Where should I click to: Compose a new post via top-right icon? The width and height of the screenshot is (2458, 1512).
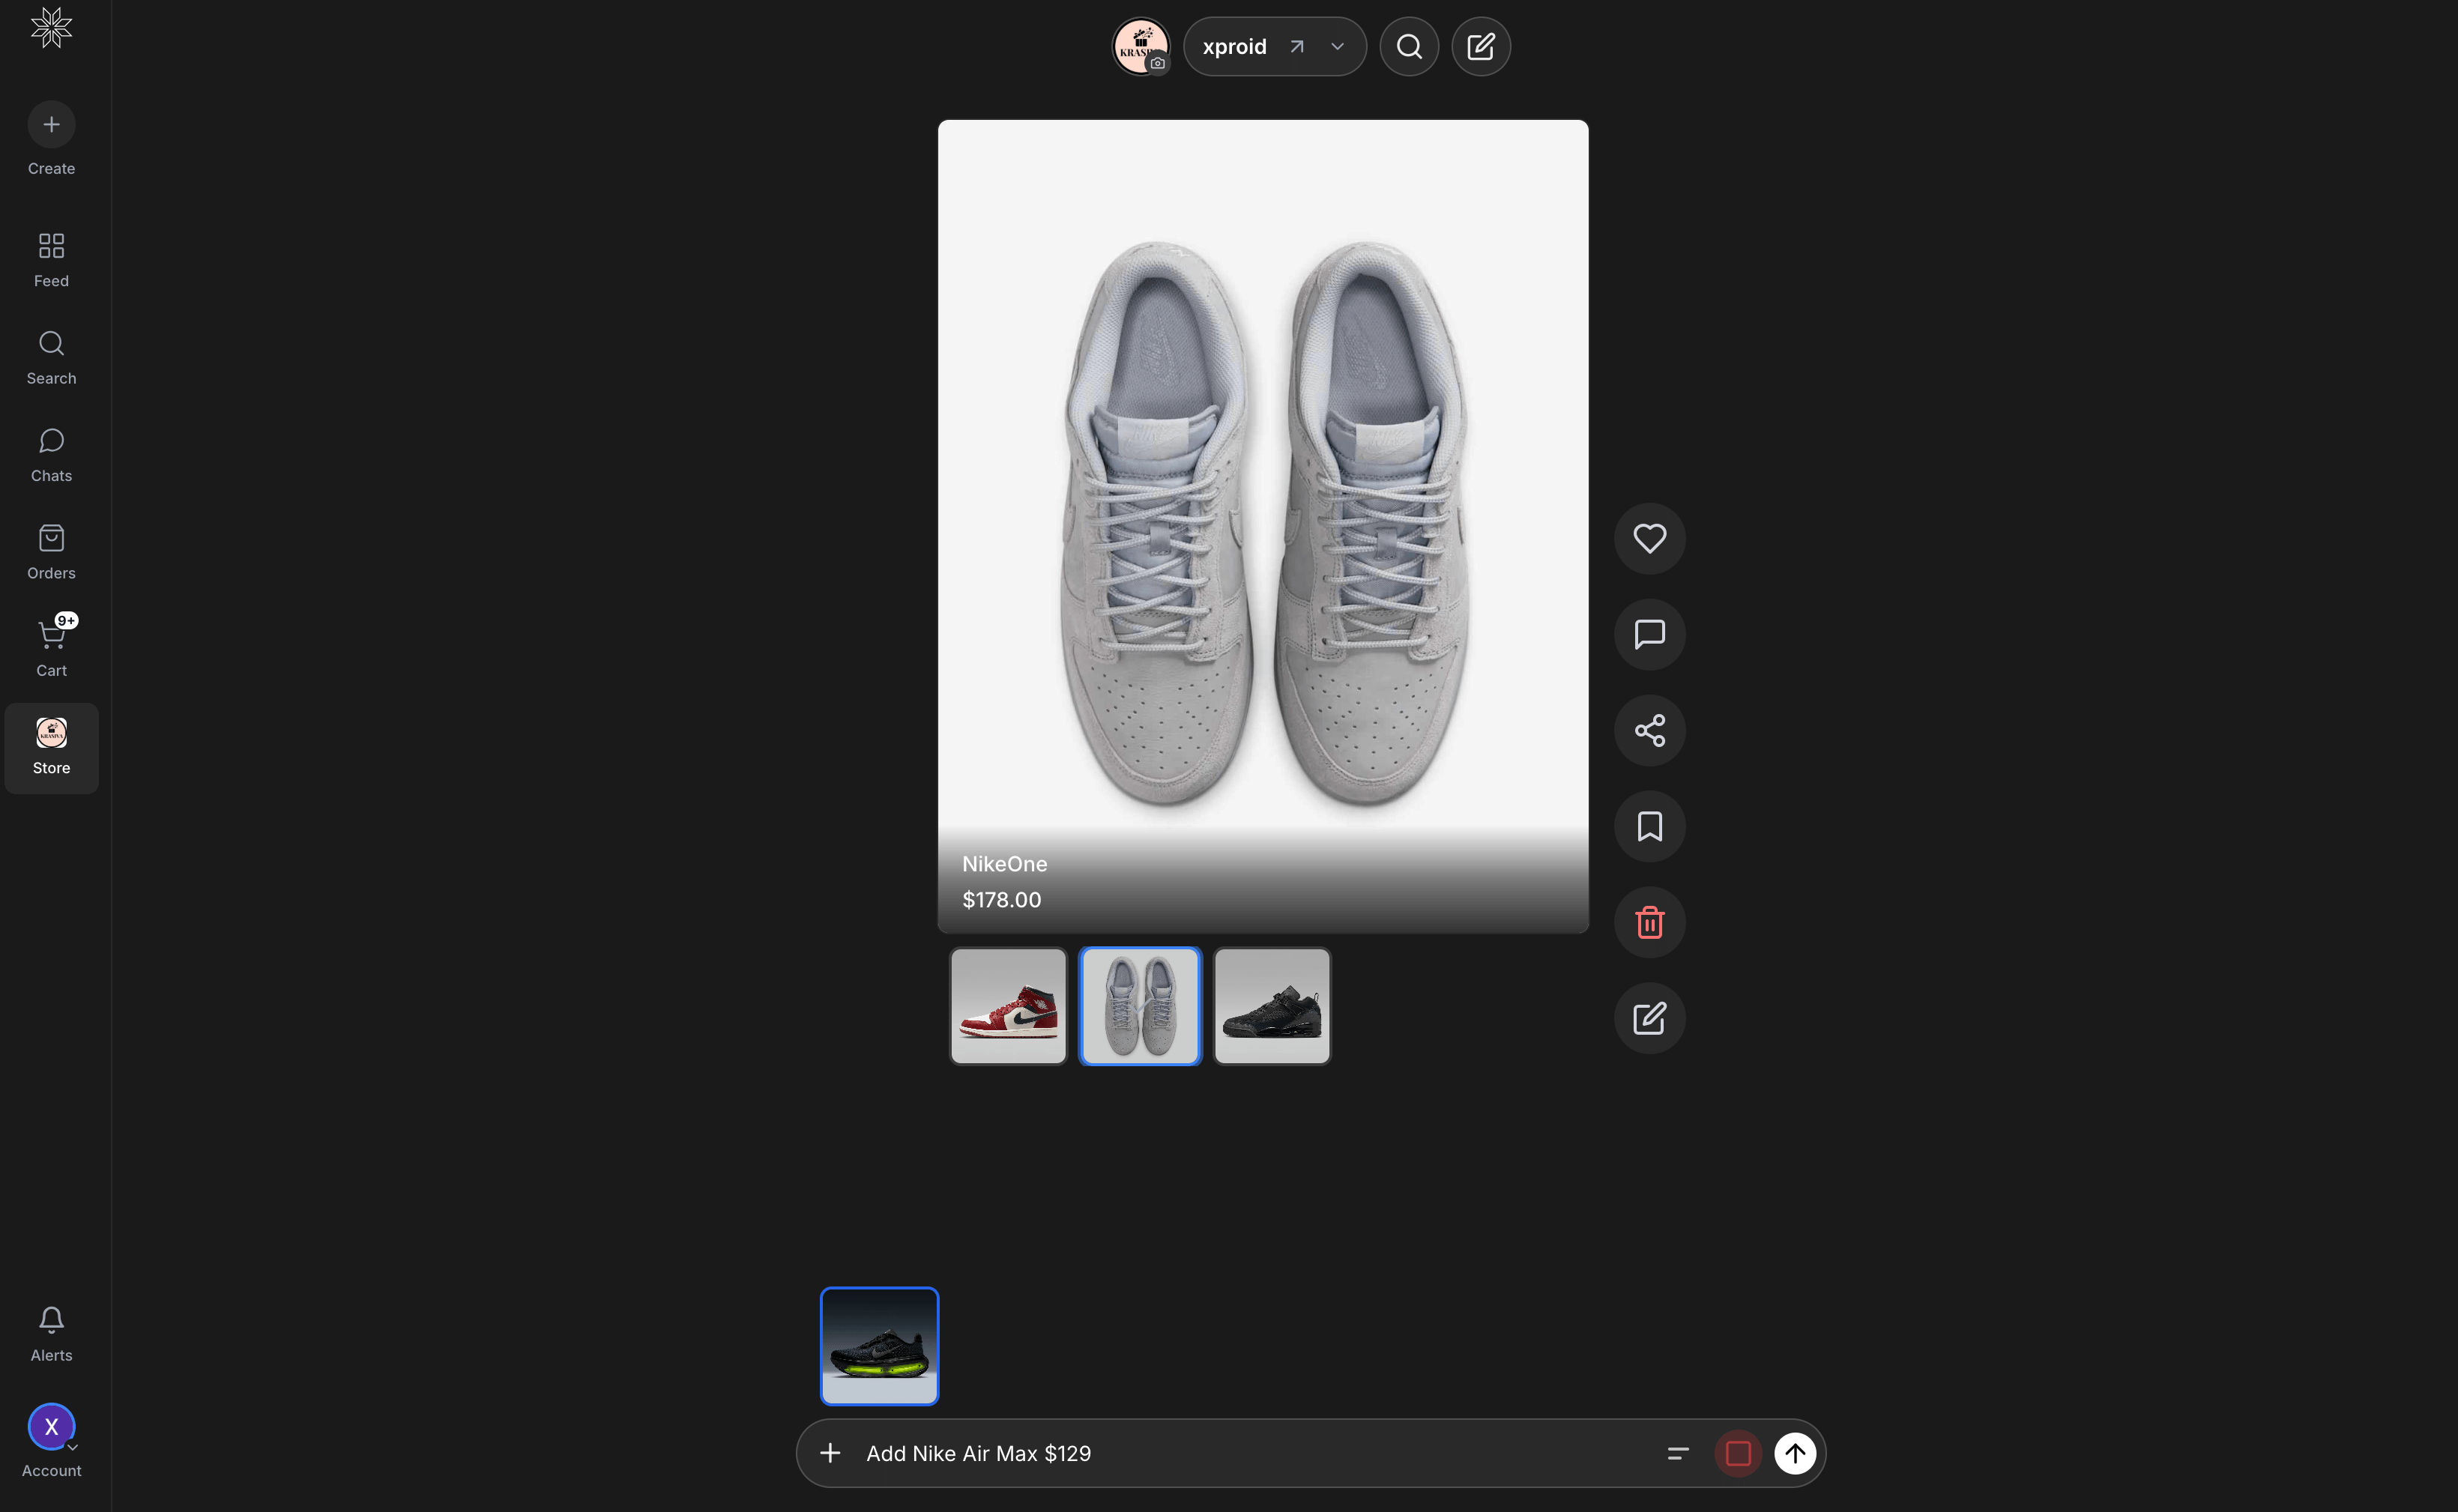pyautogui.click(x=1480, y=46)
